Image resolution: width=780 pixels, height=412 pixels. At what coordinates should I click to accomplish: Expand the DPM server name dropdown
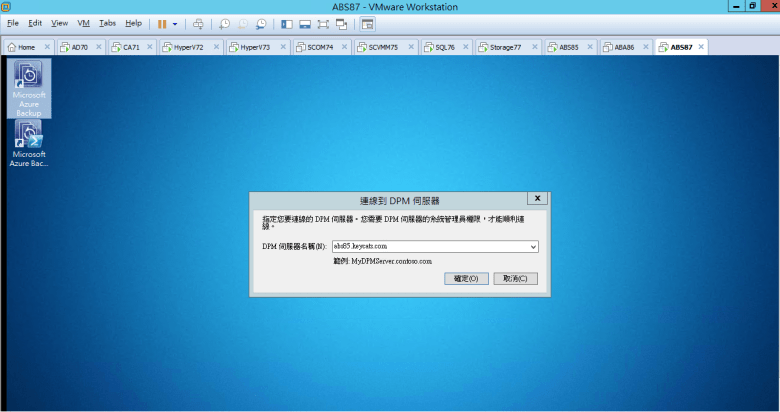pos(533,246)
